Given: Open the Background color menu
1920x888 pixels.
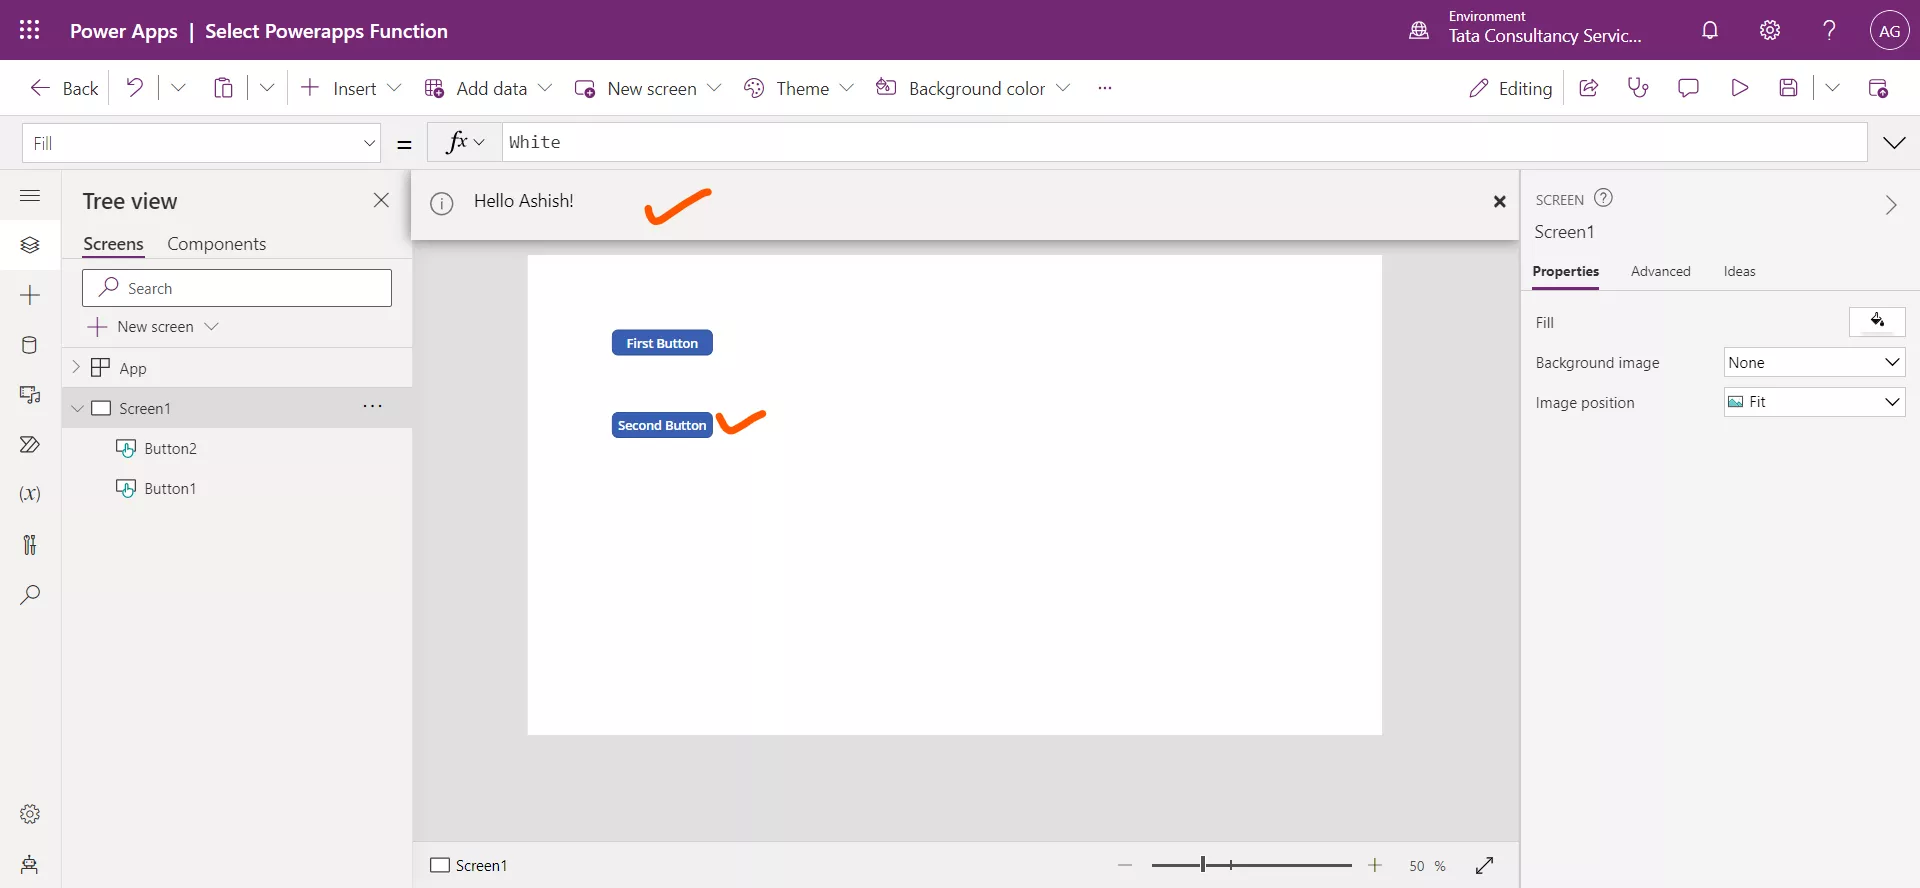Looking at the screenshot, I should point(973,88).
